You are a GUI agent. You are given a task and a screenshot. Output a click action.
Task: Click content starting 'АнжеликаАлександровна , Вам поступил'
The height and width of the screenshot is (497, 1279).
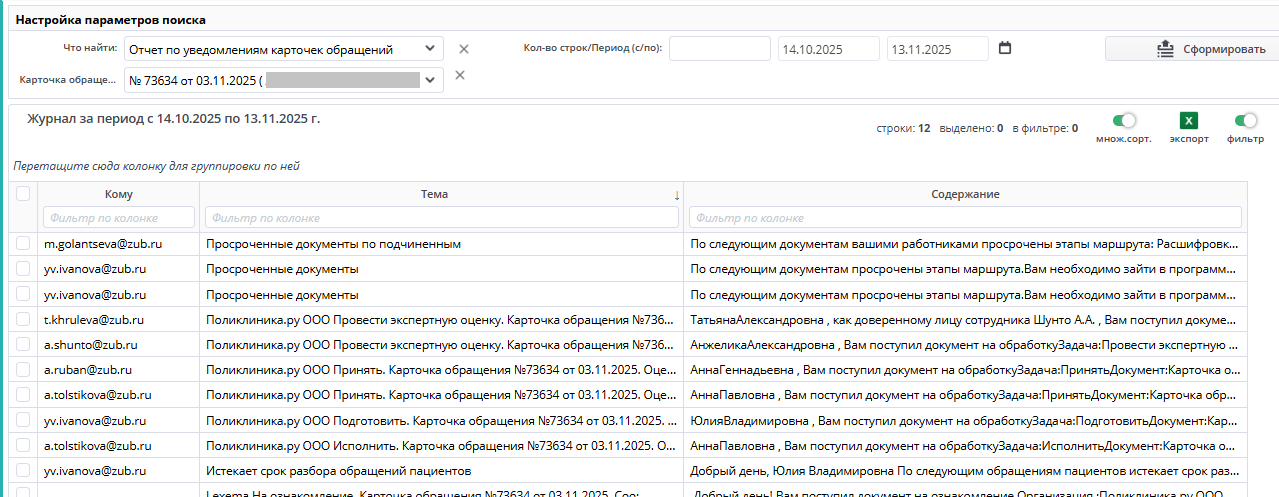click(966, 344)
